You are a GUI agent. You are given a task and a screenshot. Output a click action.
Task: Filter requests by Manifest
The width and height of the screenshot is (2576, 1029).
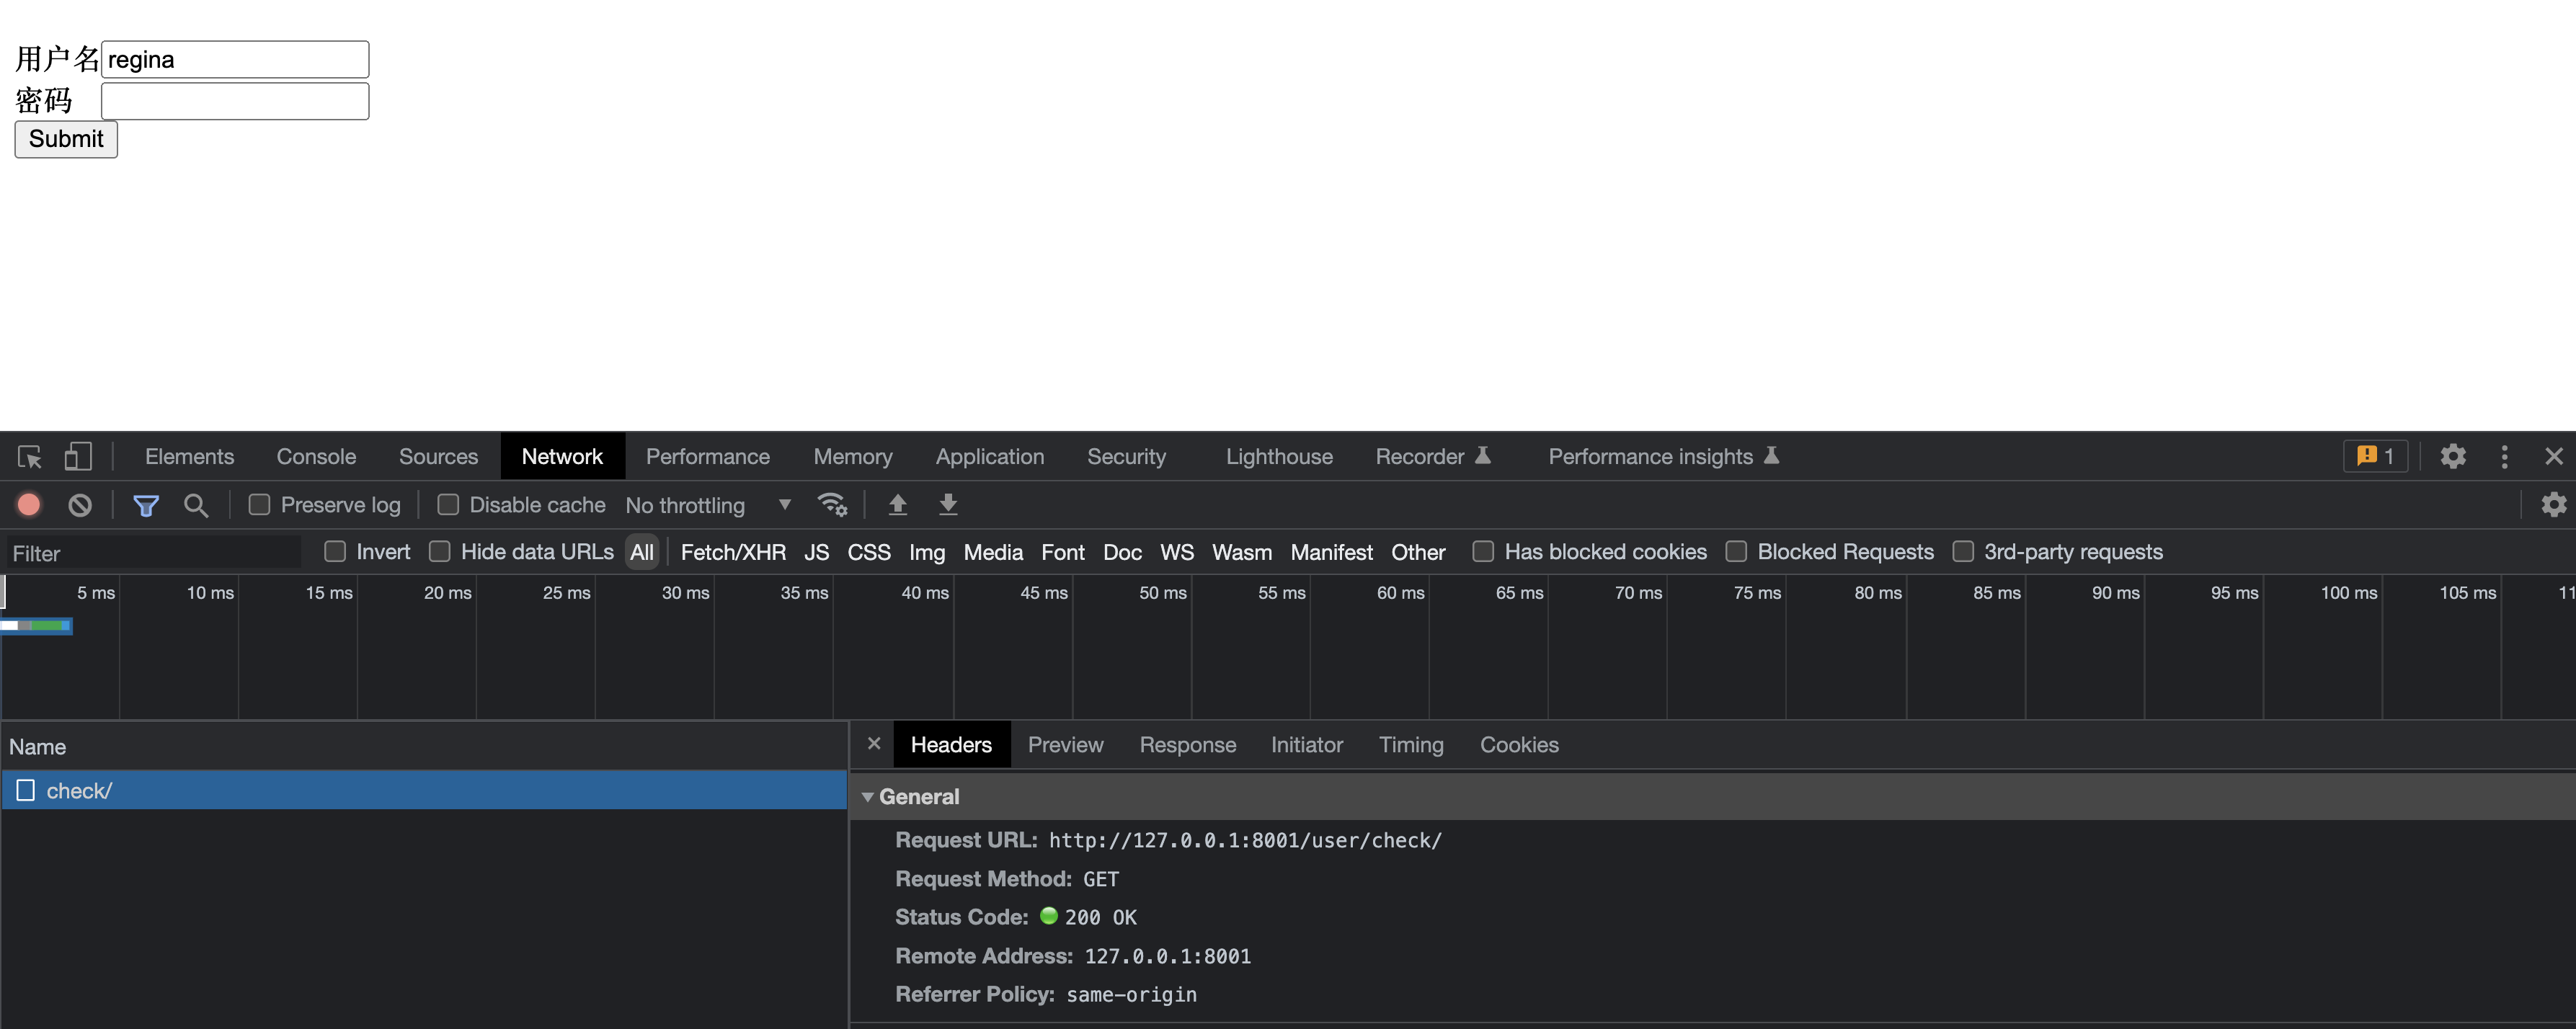pos(1331,552)
